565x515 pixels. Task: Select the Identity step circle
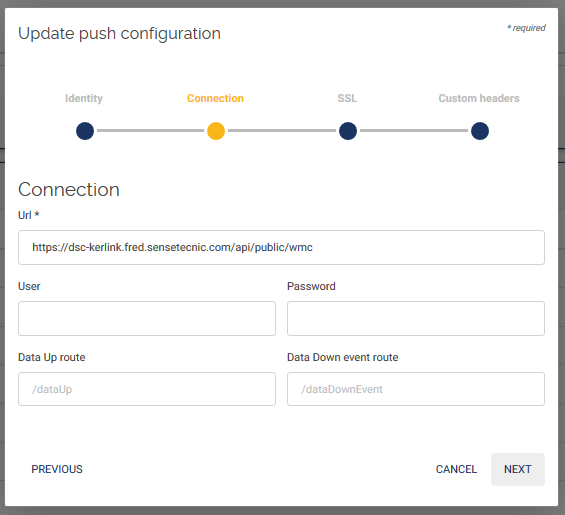[x=85, y=131]
